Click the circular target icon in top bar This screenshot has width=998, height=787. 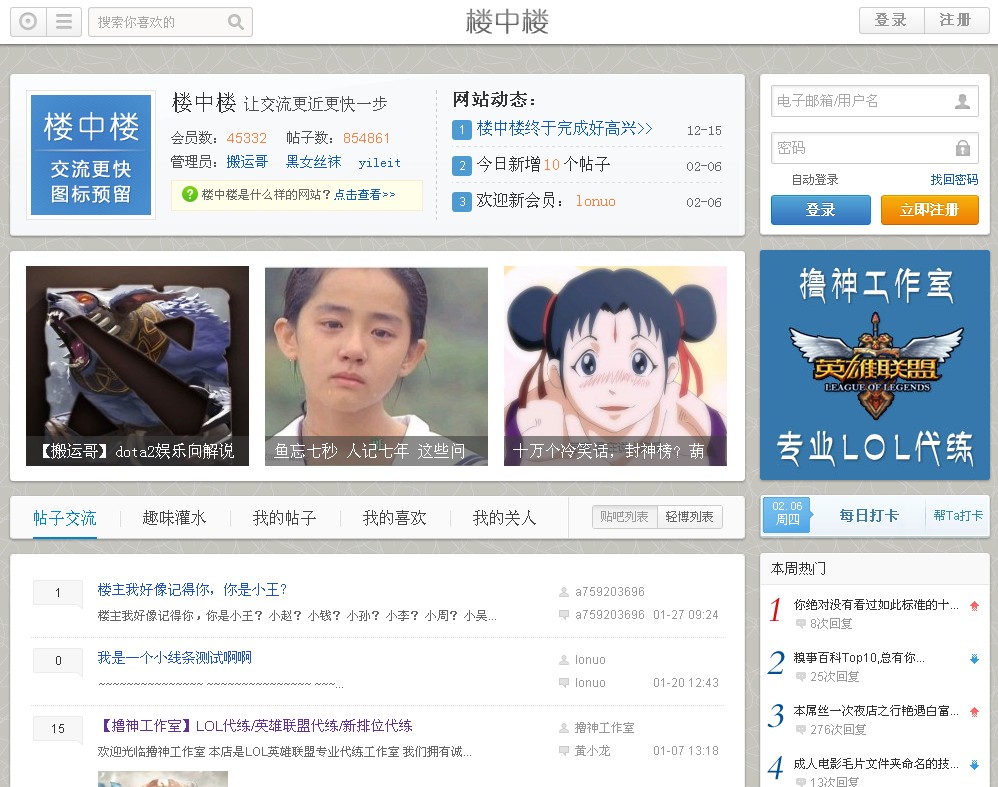(28, 21)
